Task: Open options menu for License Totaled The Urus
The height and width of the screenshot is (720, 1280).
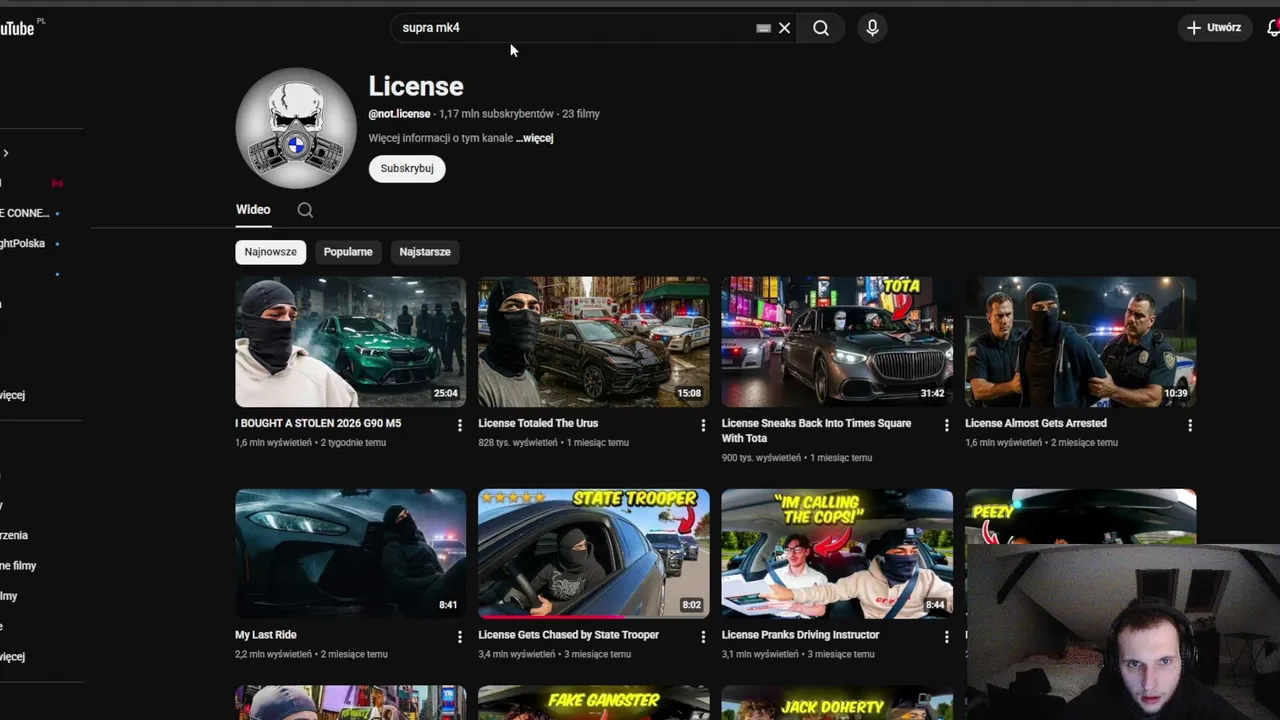Action: (703, 426)
